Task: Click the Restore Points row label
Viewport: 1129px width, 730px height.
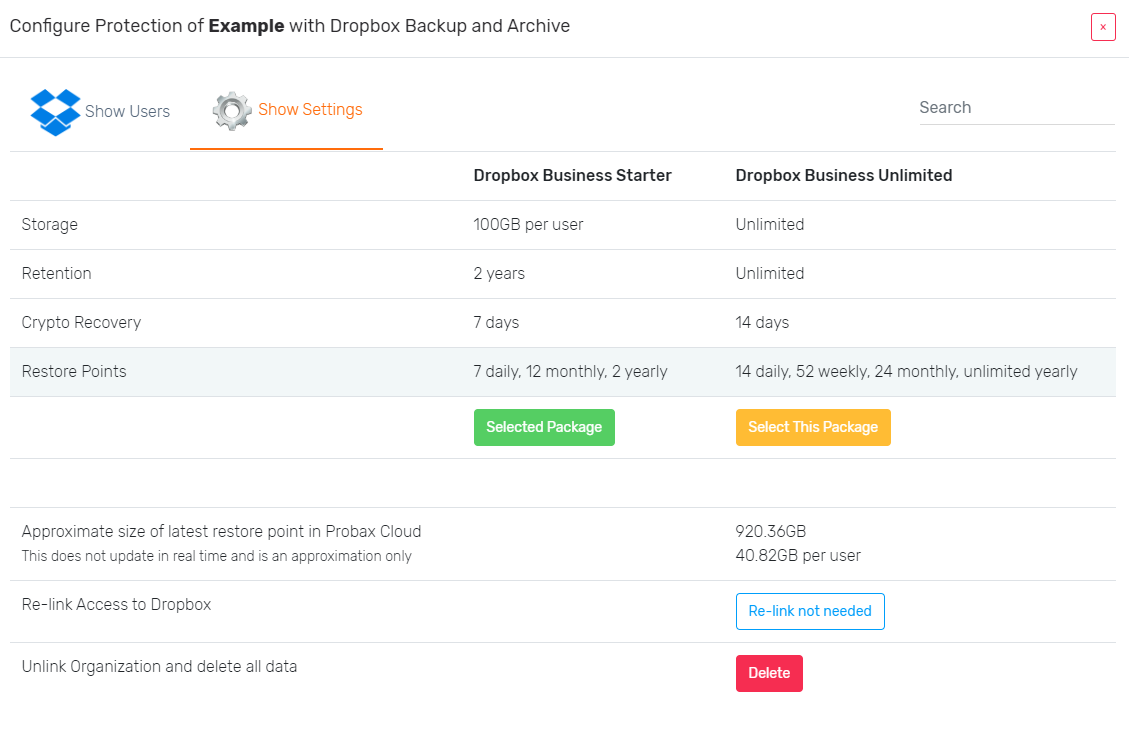Action: pos(74,371)
